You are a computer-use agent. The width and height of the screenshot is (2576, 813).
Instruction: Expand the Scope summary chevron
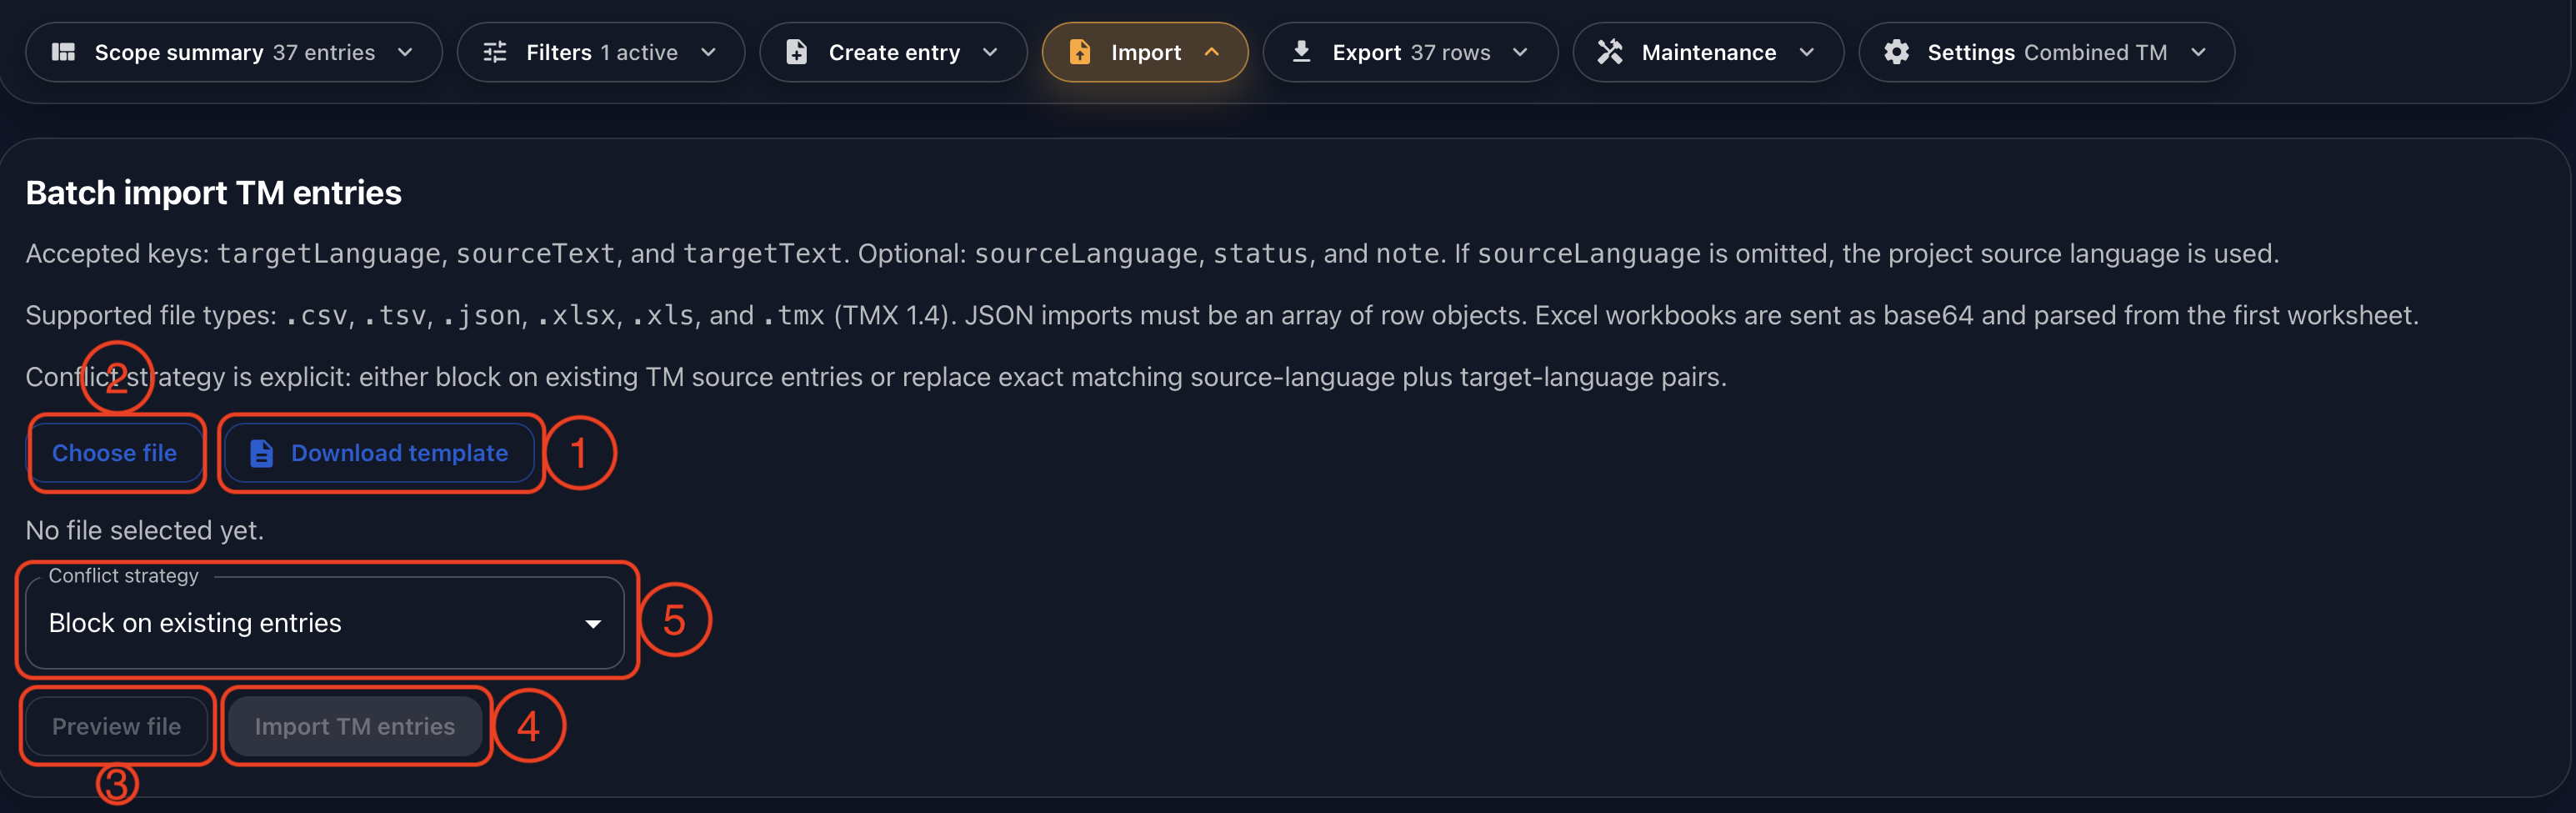click(x=405, y=52)
